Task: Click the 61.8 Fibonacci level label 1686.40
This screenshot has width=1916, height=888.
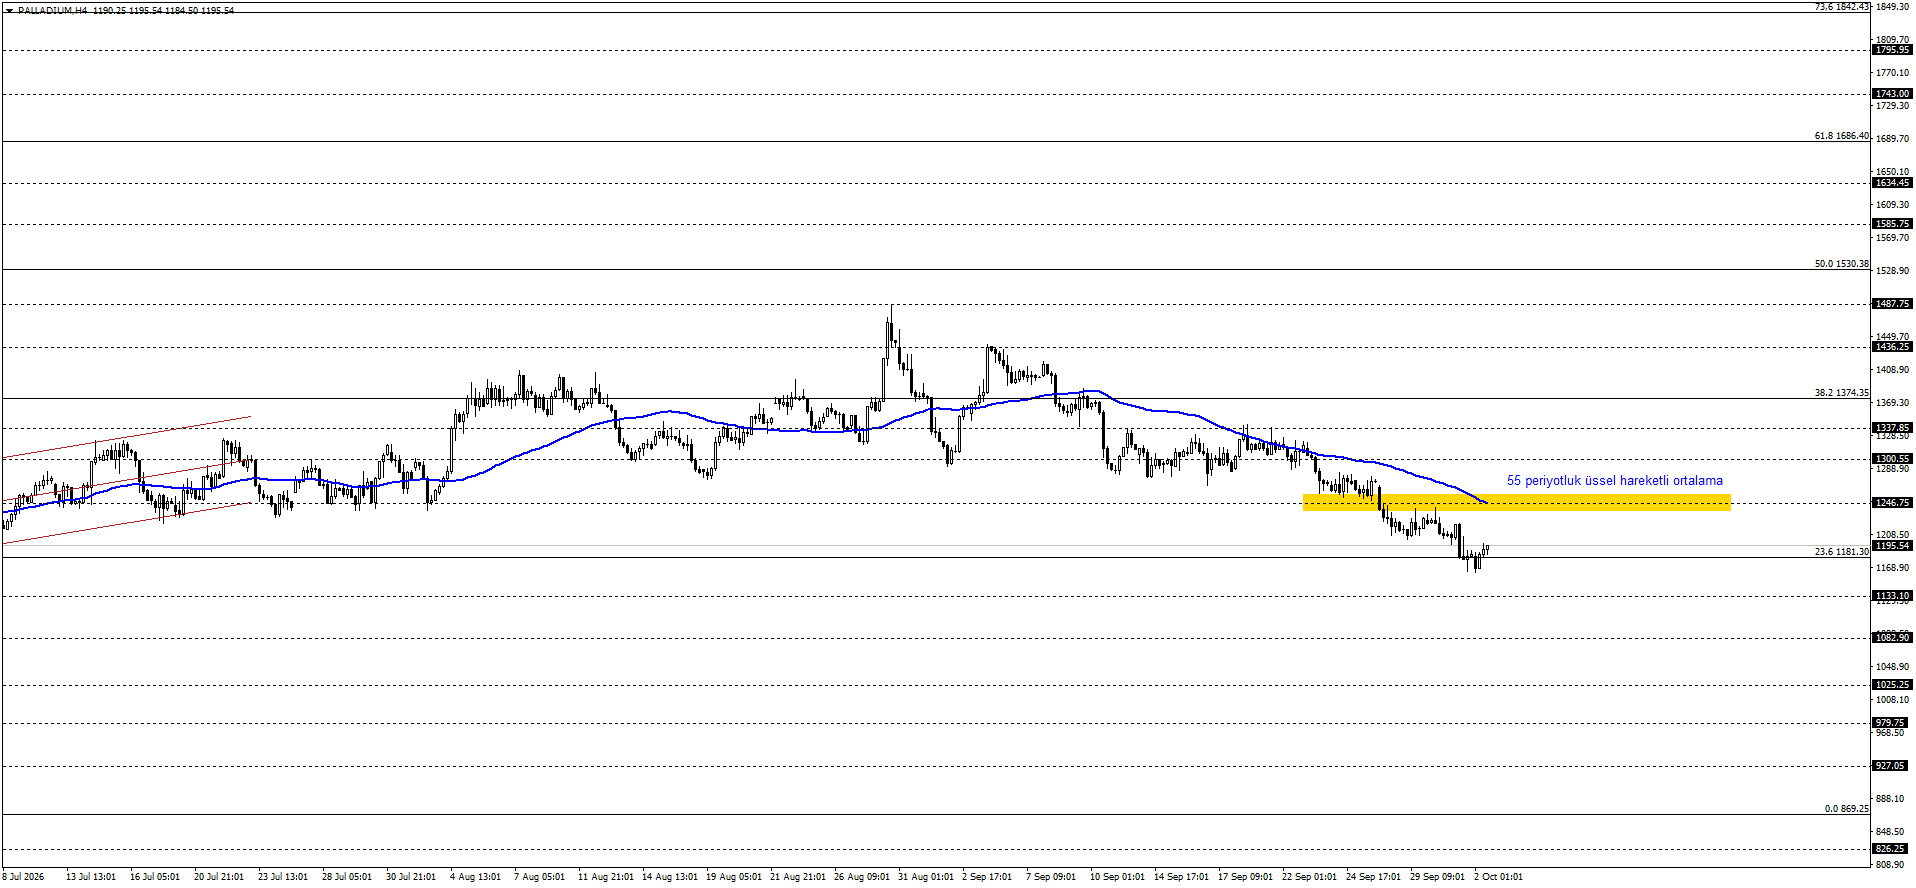Action: pos(1841,136)
